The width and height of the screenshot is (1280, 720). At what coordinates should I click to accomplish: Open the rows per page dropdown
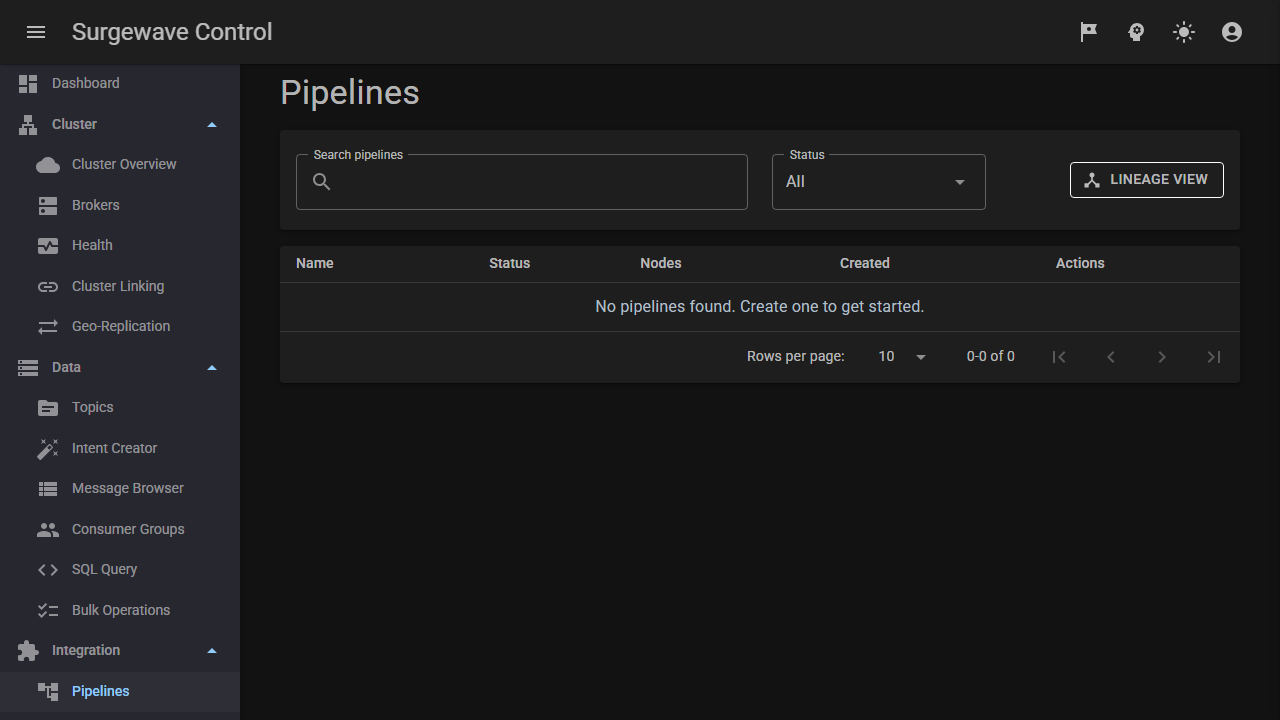coord(902,357)
